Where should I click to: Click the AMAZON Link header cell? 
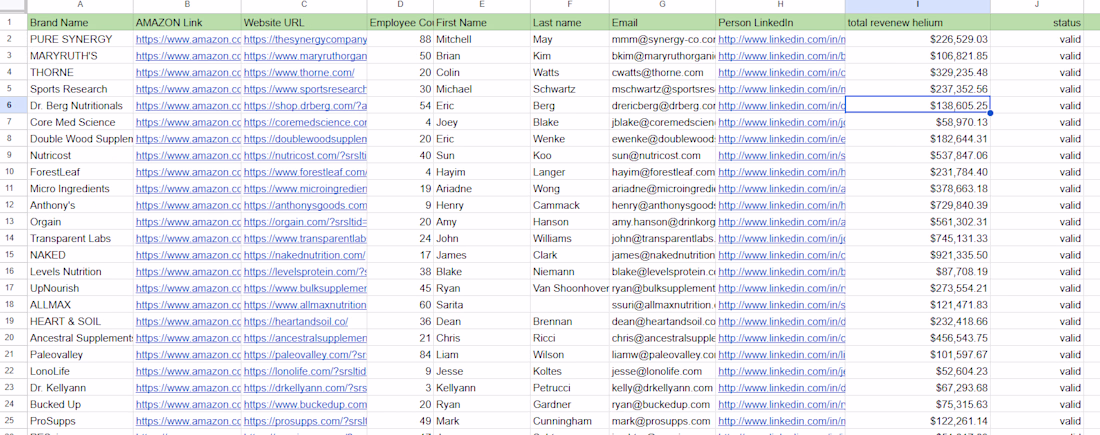[187, 22]
